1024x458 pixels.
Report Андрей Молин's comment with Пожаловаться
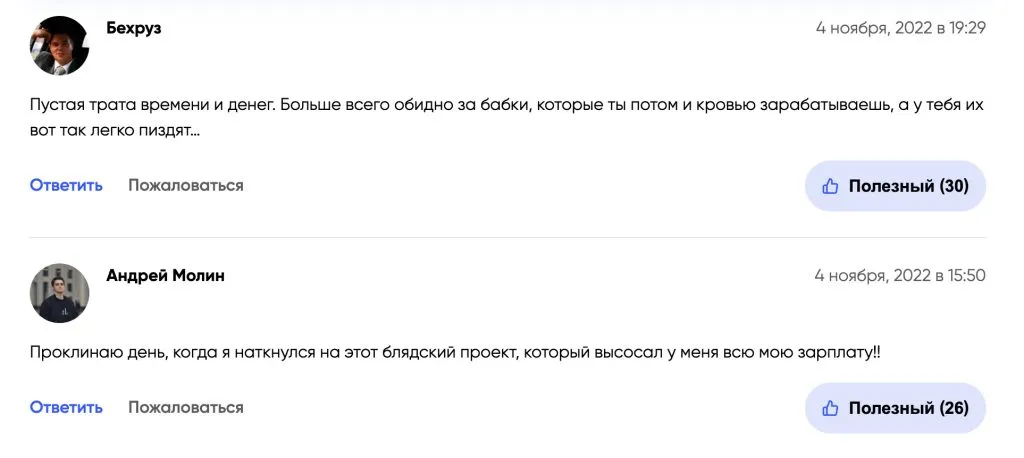[x=185, y=408]
